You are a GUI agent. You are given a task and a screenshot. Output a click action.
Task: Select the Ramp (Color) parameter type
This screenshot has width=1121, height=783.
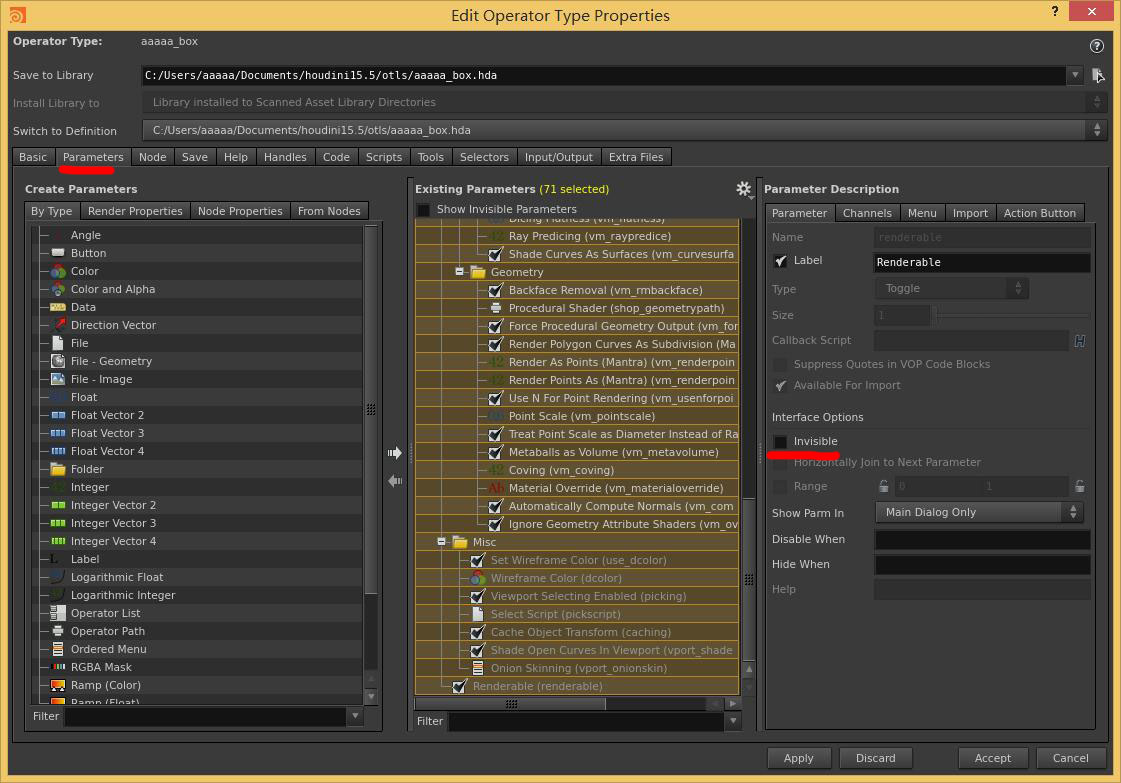pyautogui.click(x=106, y=685)
